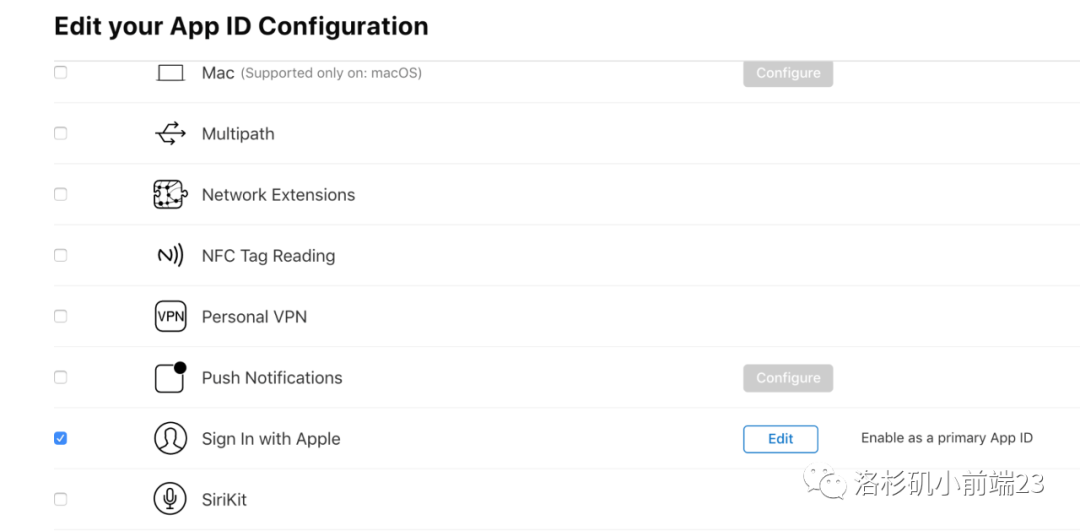1080x531 pixels.
Task: Check the Push Notifications checkbox
Action: [60, 377]
